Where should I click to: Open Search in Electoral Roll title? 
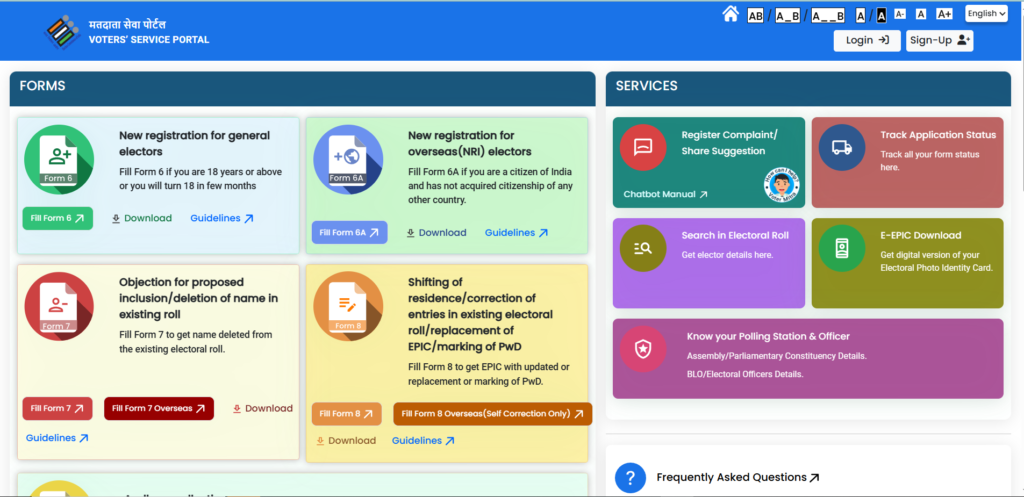point(735,236)
